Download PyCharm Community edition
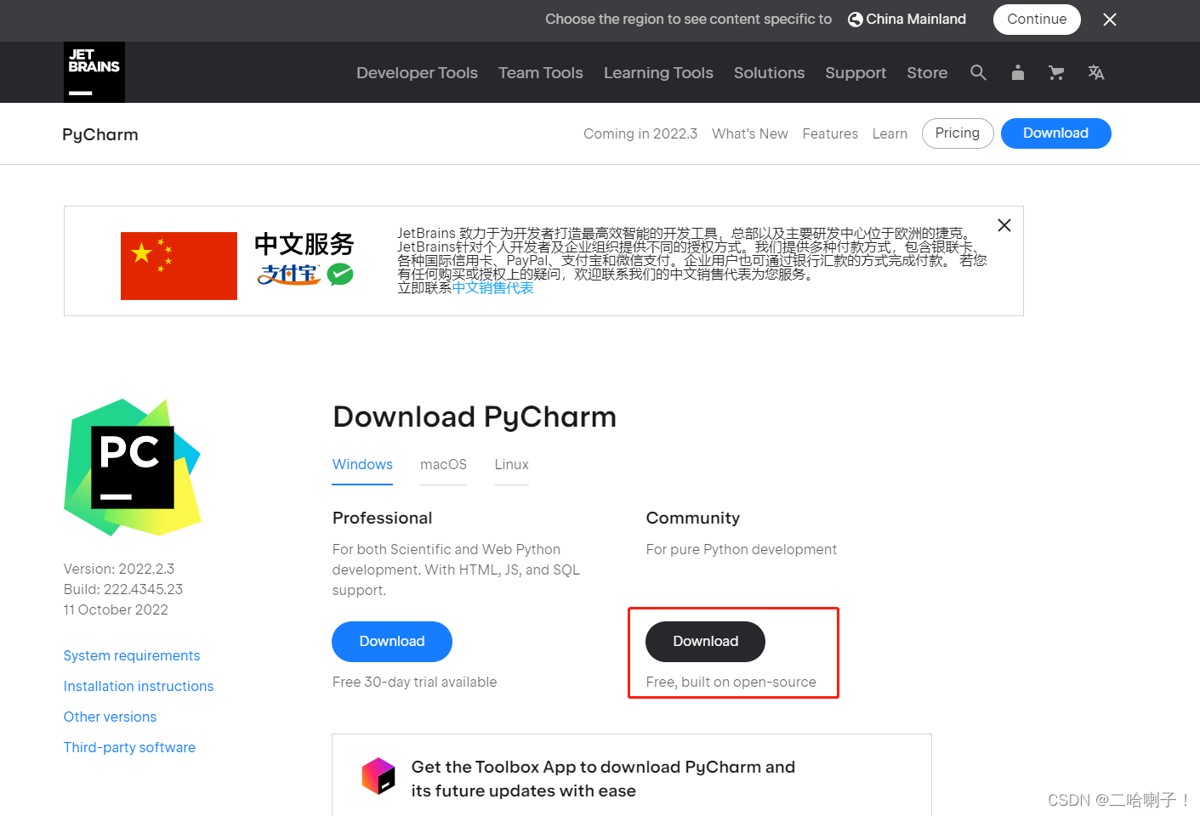1200x816 pixels. click(x=705, y=641)
